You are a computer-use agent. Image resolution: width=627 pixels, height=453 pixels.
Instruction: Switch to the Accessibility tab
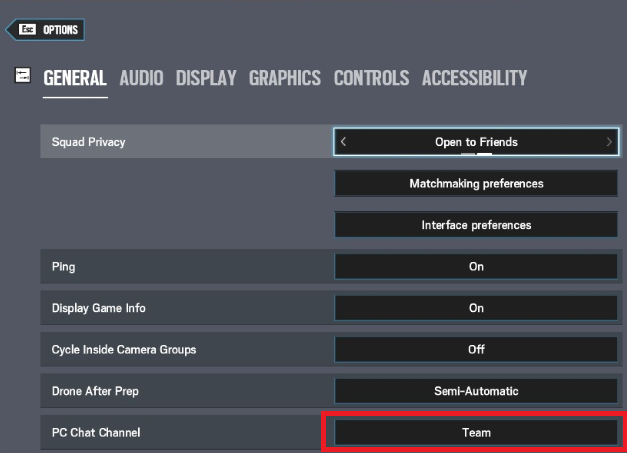click(474, 78)
